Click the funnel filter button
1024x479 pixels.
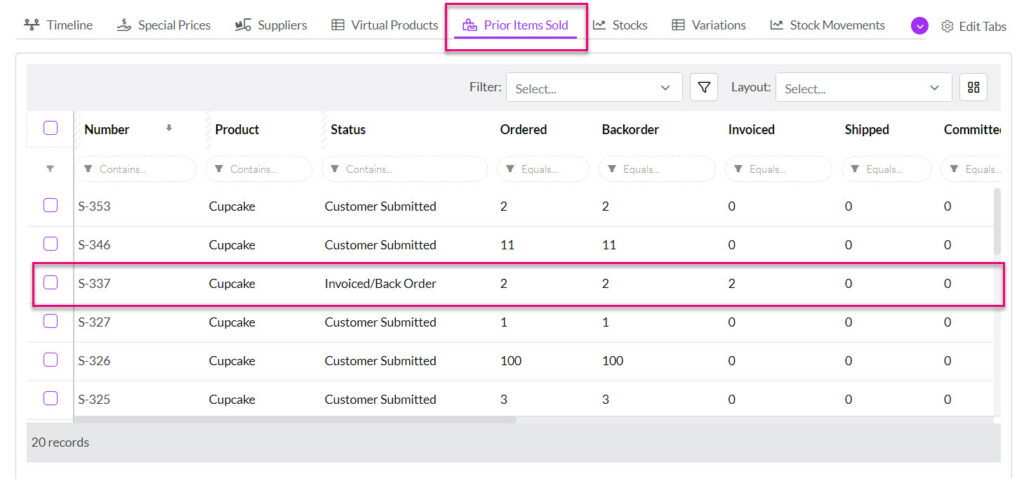(704, 87)
